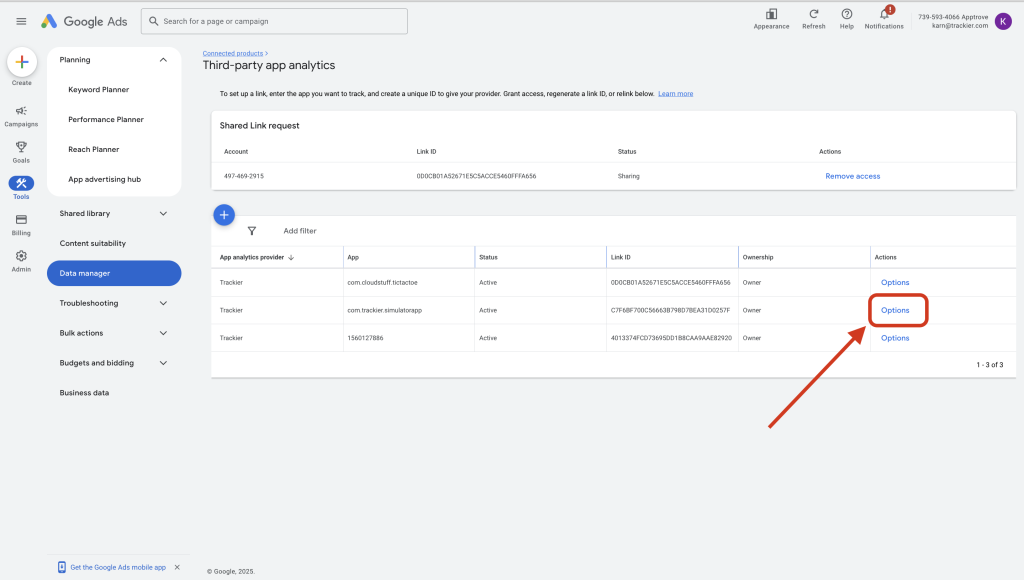Open Campaigns in the sidebar
The width and height of the screenshot is (1024, 580).
pos(22,116)
